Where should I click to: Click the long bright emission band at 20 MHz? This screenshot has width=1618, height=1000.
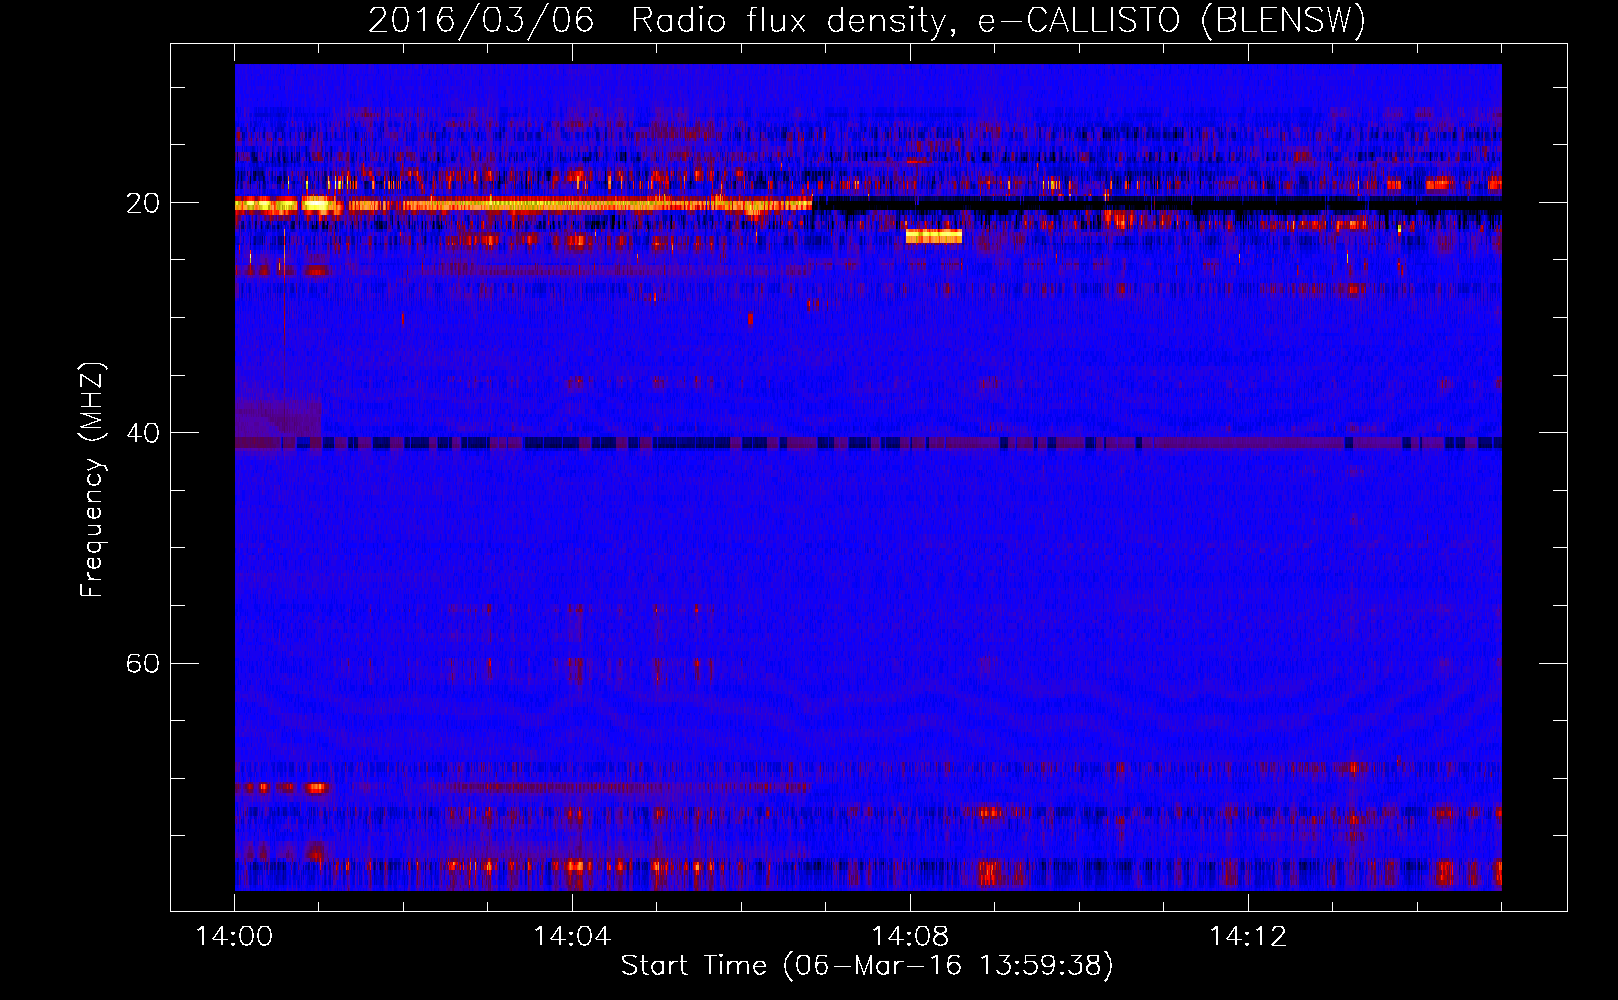[523, 205]
